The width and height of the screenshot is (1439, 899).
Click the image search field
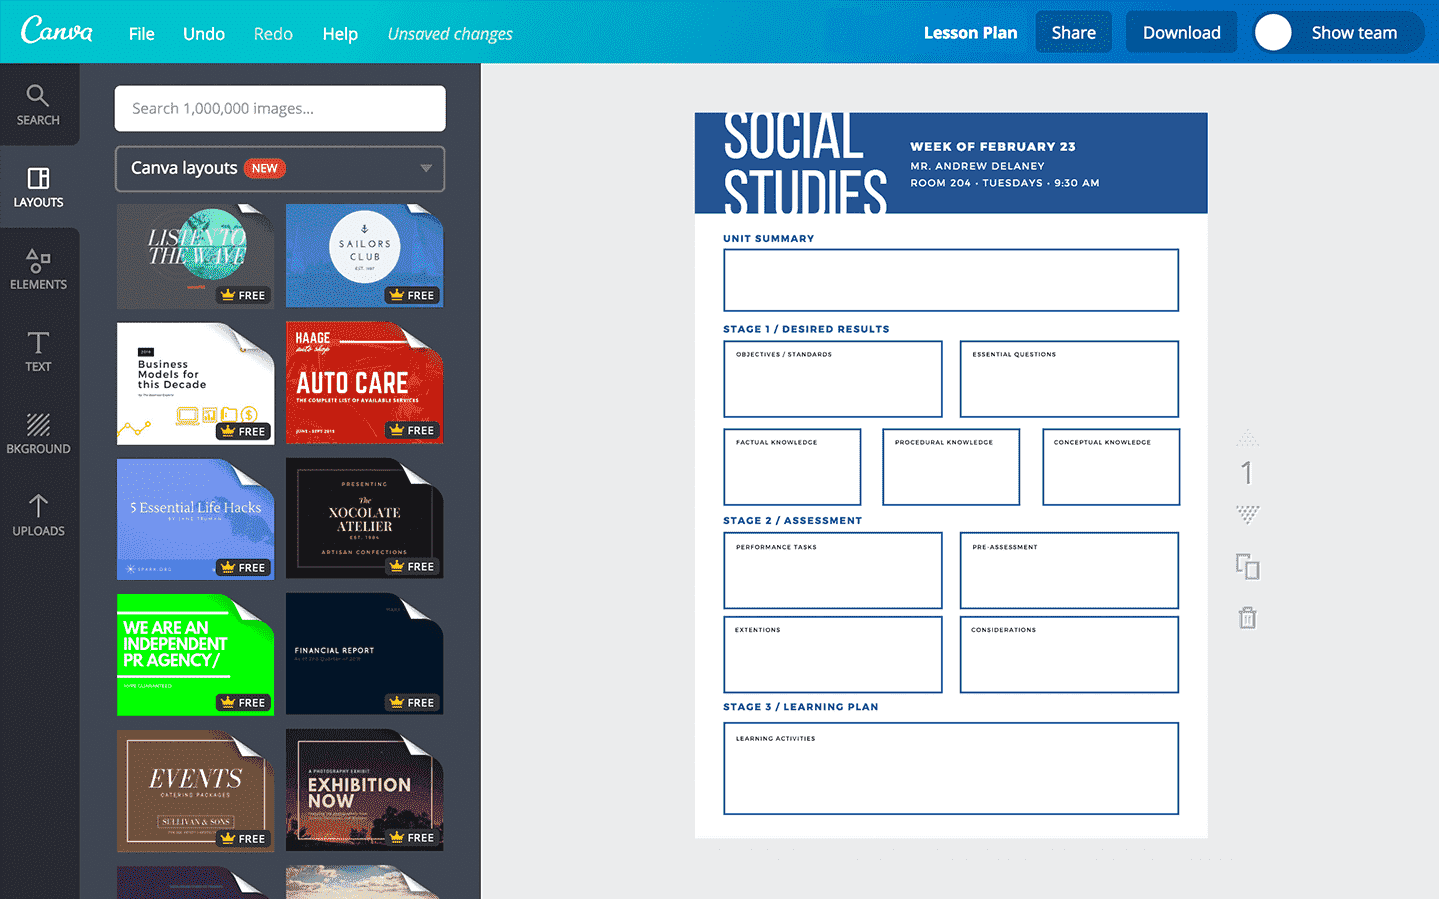coord(279,108)
